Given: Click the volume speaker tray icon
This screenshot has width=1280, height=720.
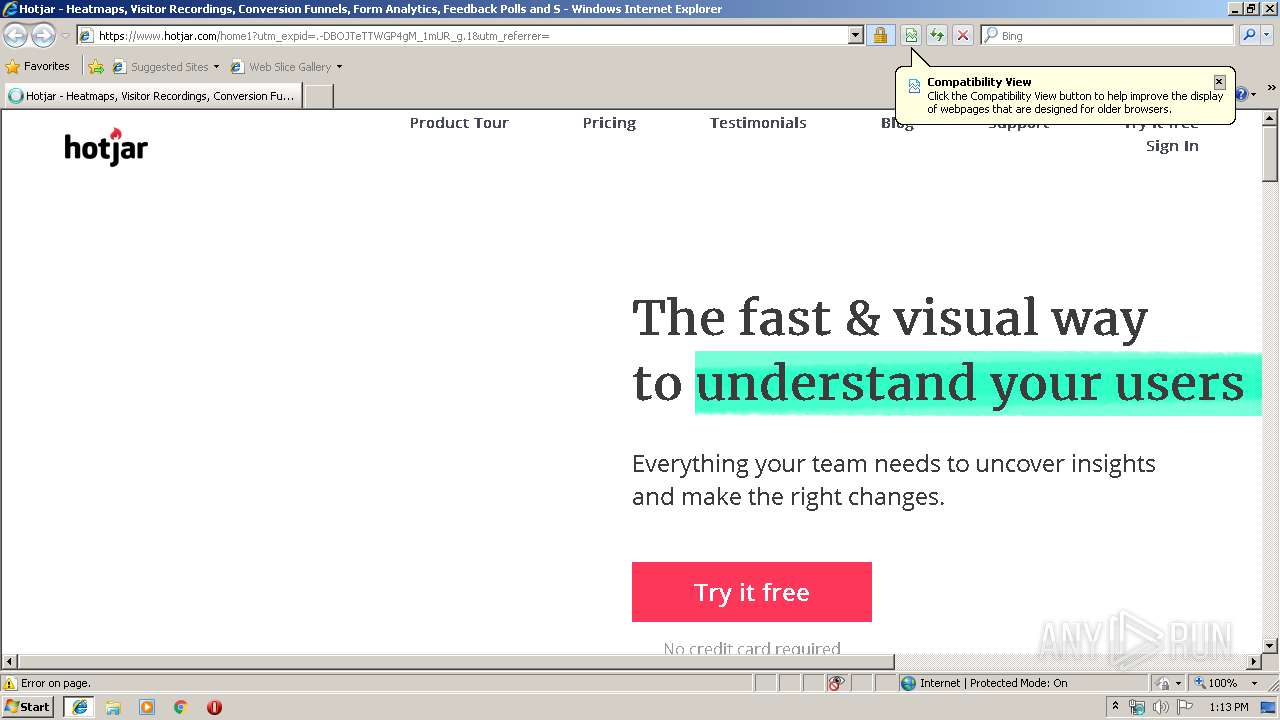Looking at the screenshot, I should pos(1161,707).
